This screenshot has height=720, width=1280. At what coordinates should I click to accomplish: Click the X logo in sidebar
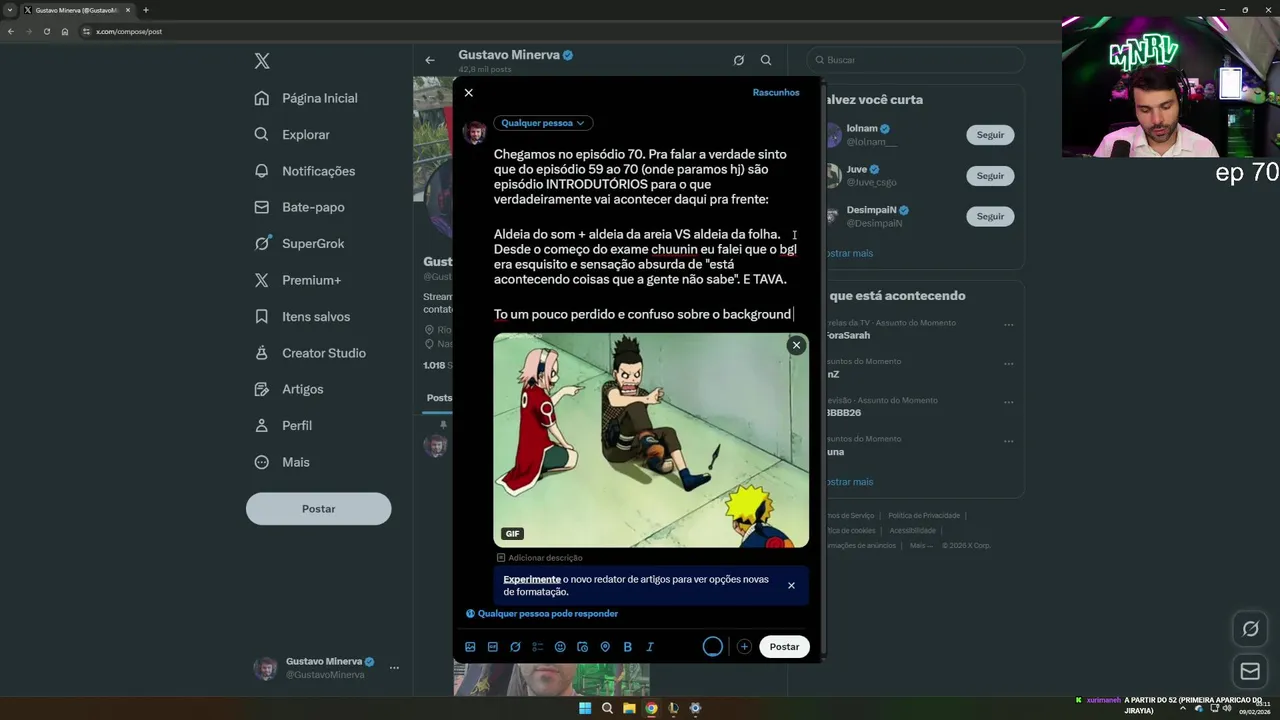coord(262,61)
